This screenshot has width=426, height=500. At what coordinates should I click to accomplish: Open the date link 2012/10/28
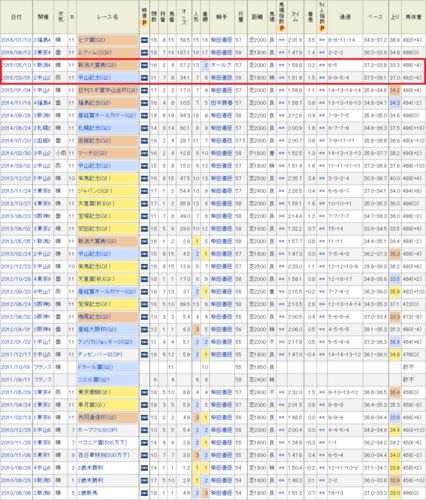(16, 279)
